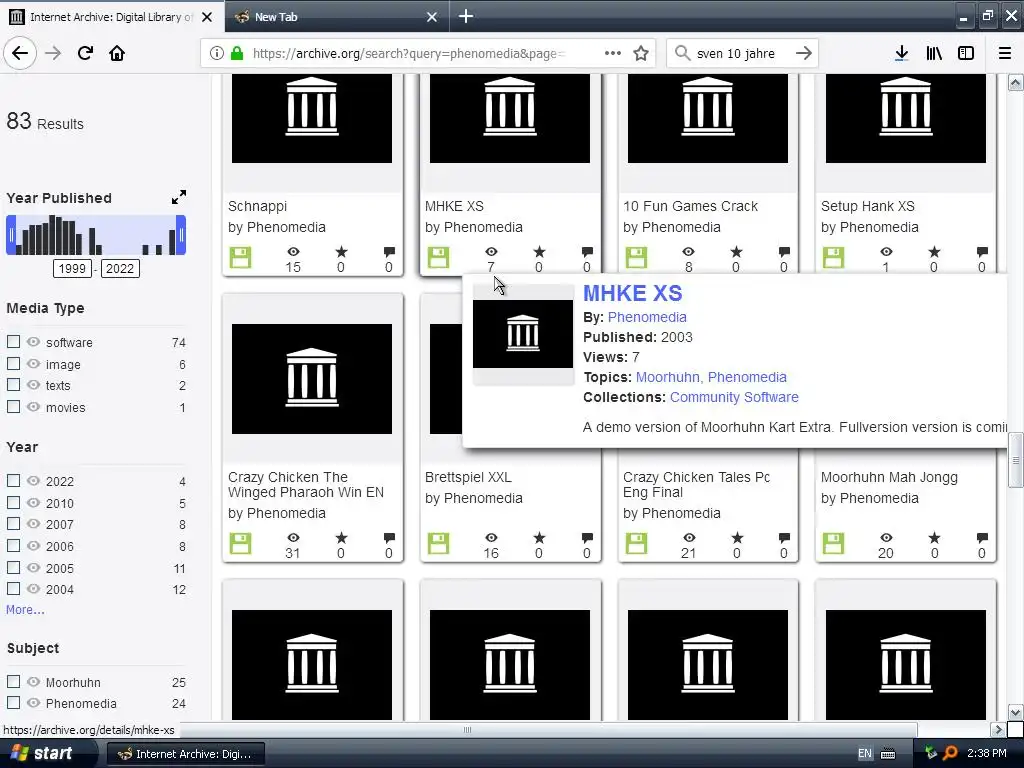Open the browser home page
The height and width of the screenshot is (768, 1024).
117,54
